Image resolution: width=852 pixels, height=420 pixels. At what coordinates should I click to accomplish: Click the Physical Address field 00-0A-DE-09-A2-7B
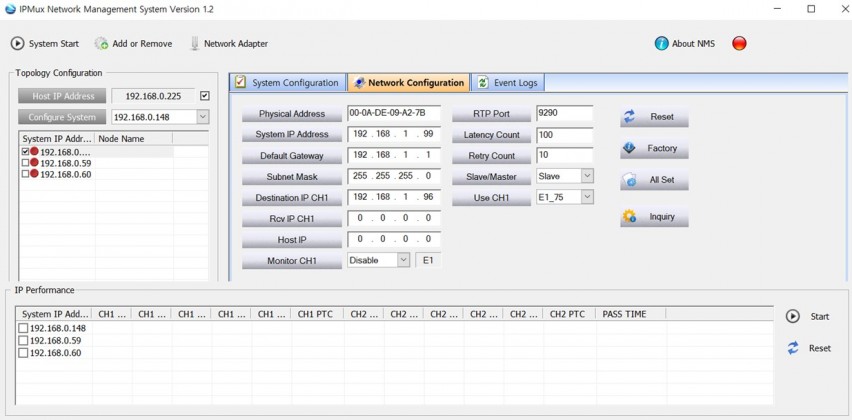point(394,113)
